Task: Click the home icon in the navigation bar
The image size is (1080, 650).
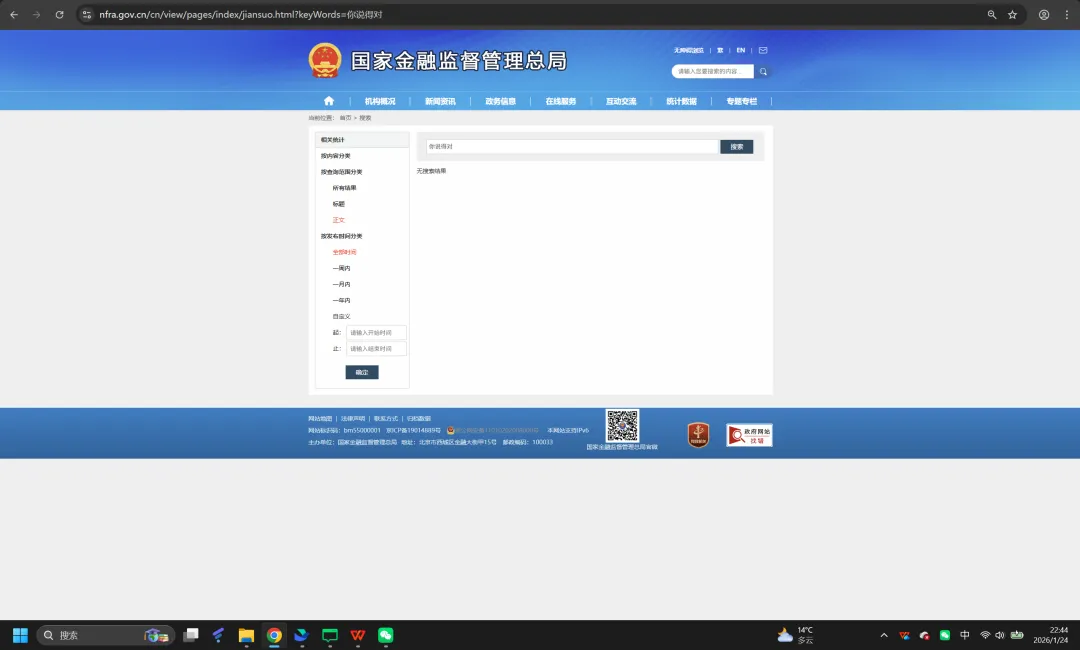Action: (x=328, y=100)
